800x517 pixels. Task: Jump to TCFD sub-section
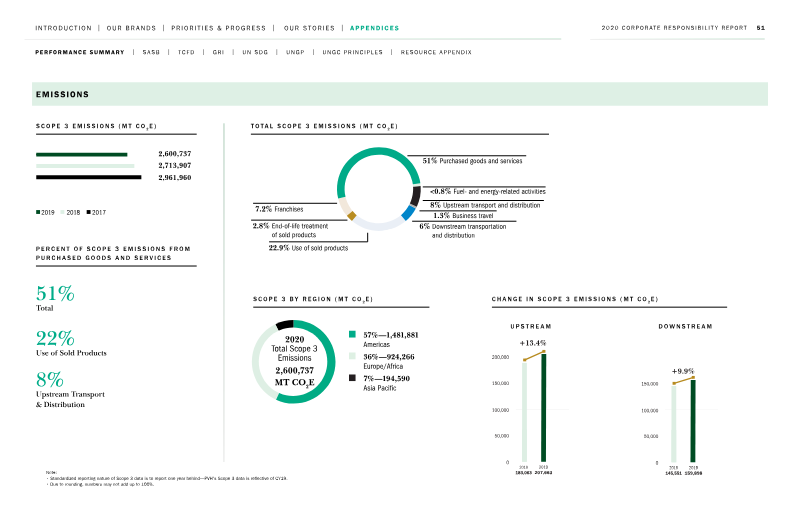pyautogui.click(x=186, y=52)
